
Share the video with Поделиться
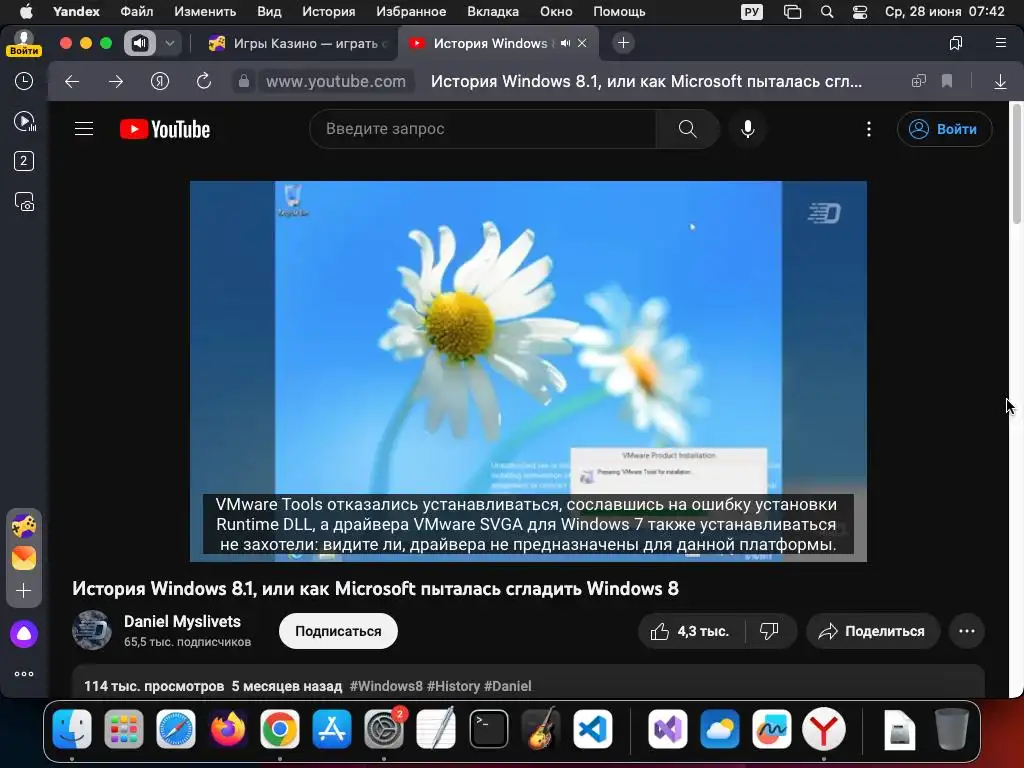(x=873, y=632)
